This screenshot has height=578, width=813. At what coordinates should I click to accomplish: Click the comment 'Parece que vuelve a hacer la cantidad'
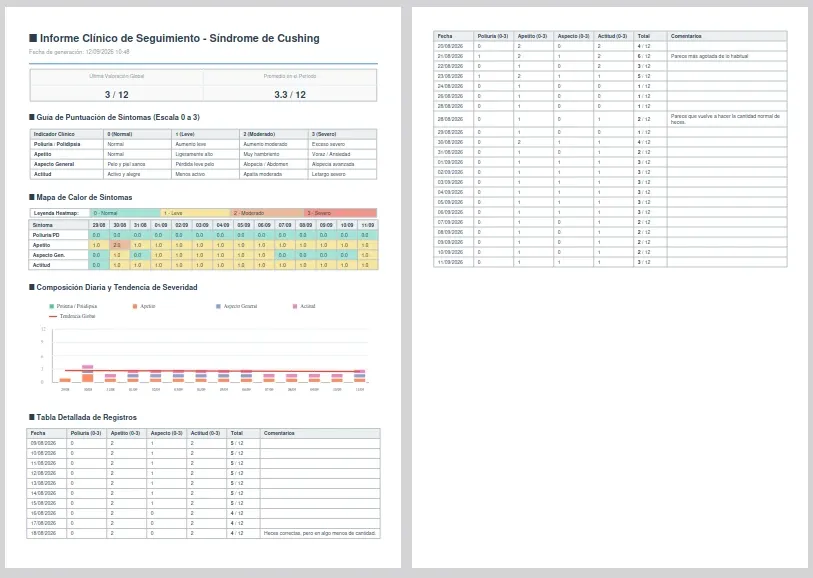tap(725, 119)
